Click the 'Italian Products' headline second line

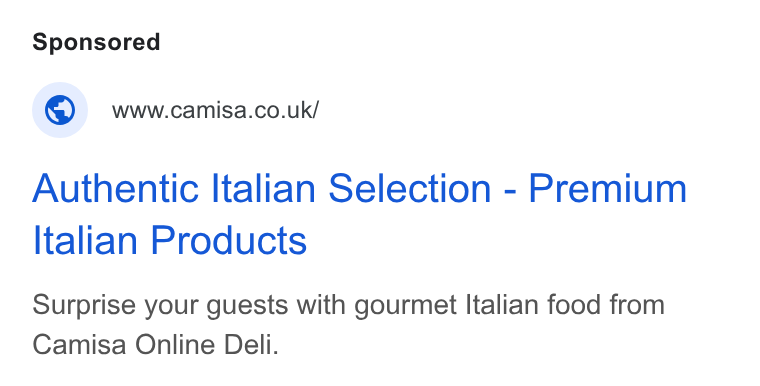169,240
